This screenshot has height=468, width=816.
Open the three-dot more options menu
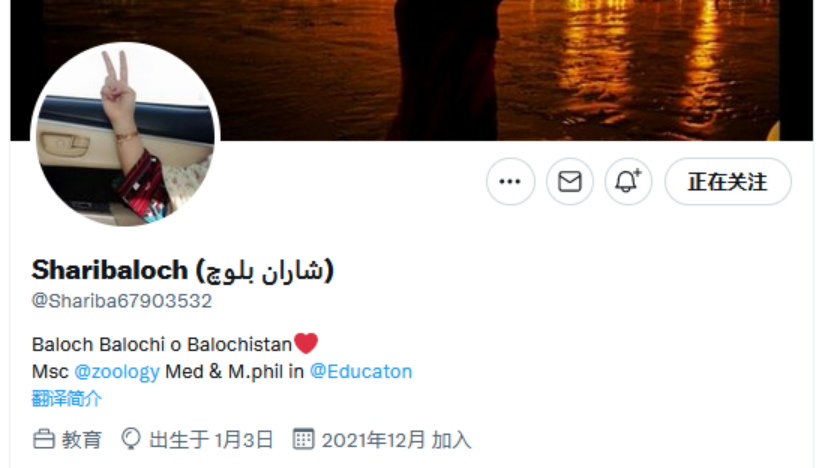[x=510, y=182]
